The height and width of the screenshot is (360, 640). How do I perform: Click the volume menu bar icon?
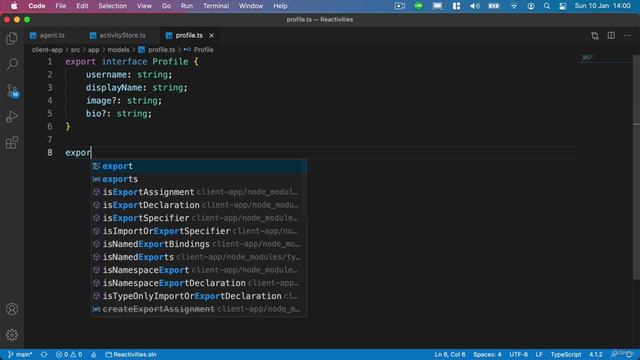(475, 6)
